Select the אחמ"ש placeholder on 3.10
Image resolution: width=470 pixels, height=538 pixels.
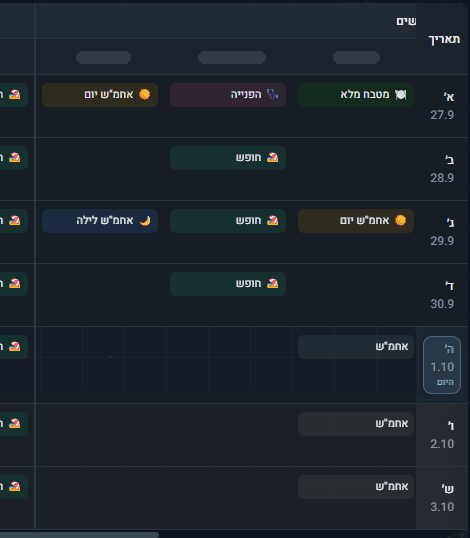click(356, 487)
